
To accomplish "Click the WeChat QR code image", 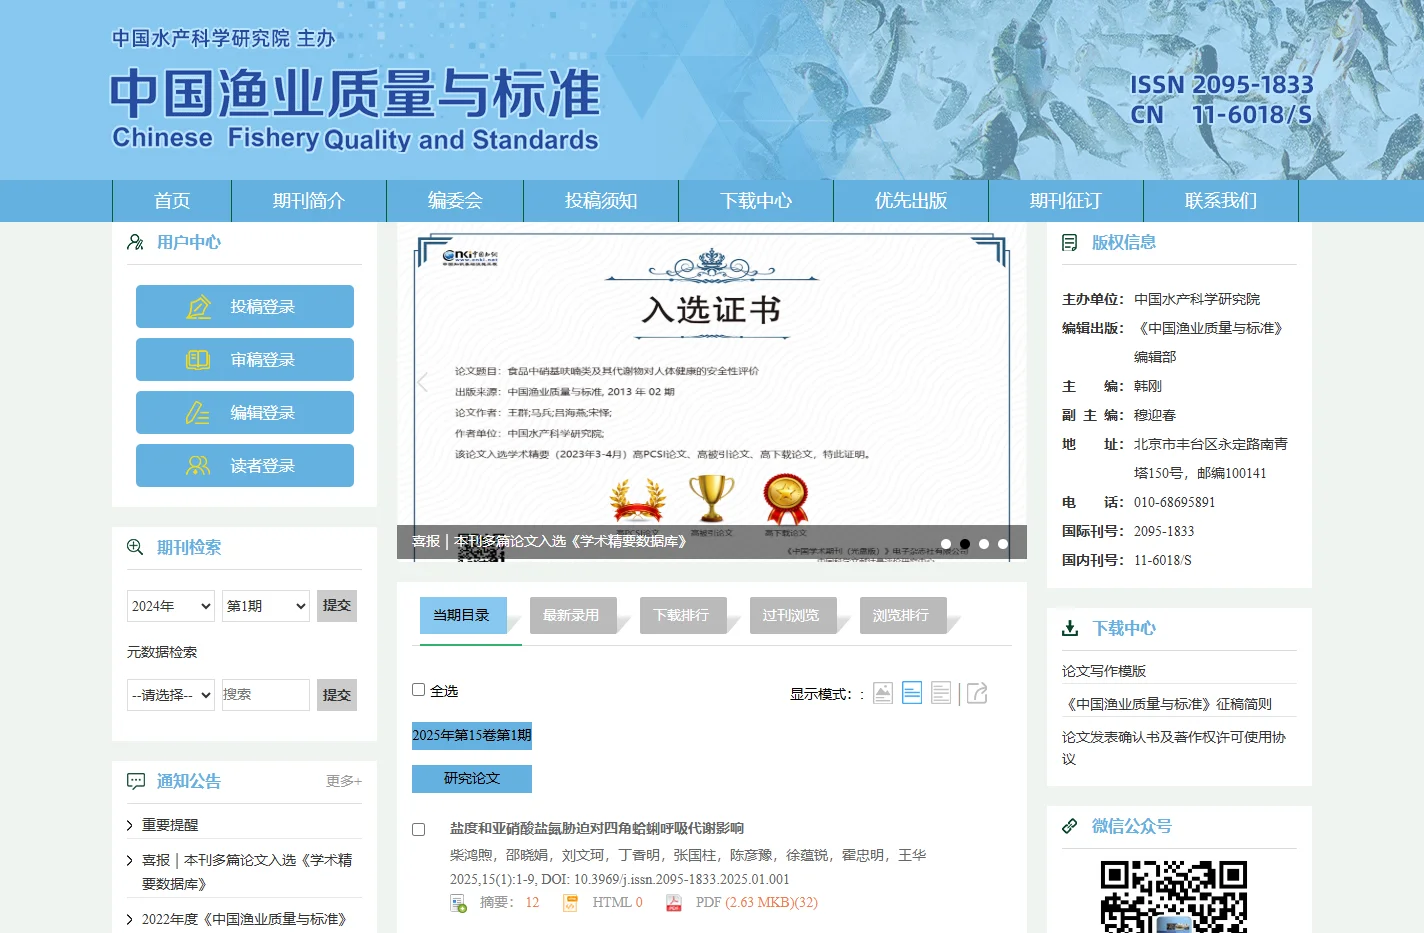I will pos(1174,897).
